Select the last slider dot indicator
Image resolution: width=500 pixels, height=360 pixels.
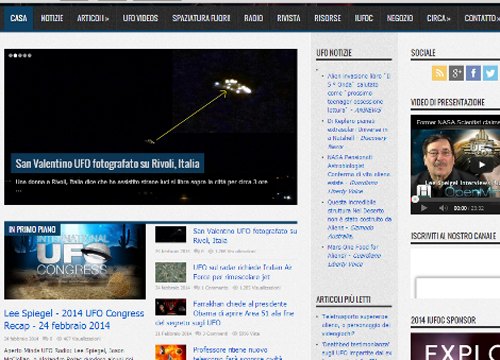pyautogui.click(x=30, y=55)
